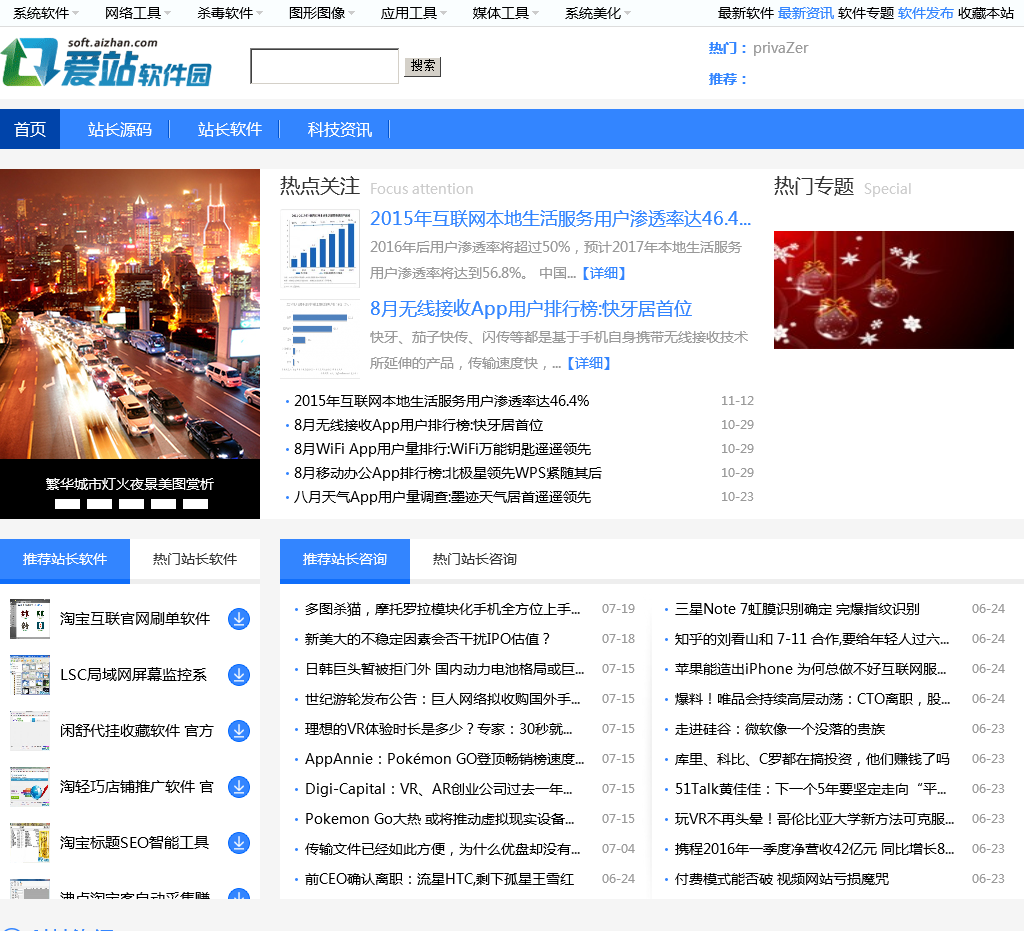Open 最新资讯 top link

click(x=806, y=13)
